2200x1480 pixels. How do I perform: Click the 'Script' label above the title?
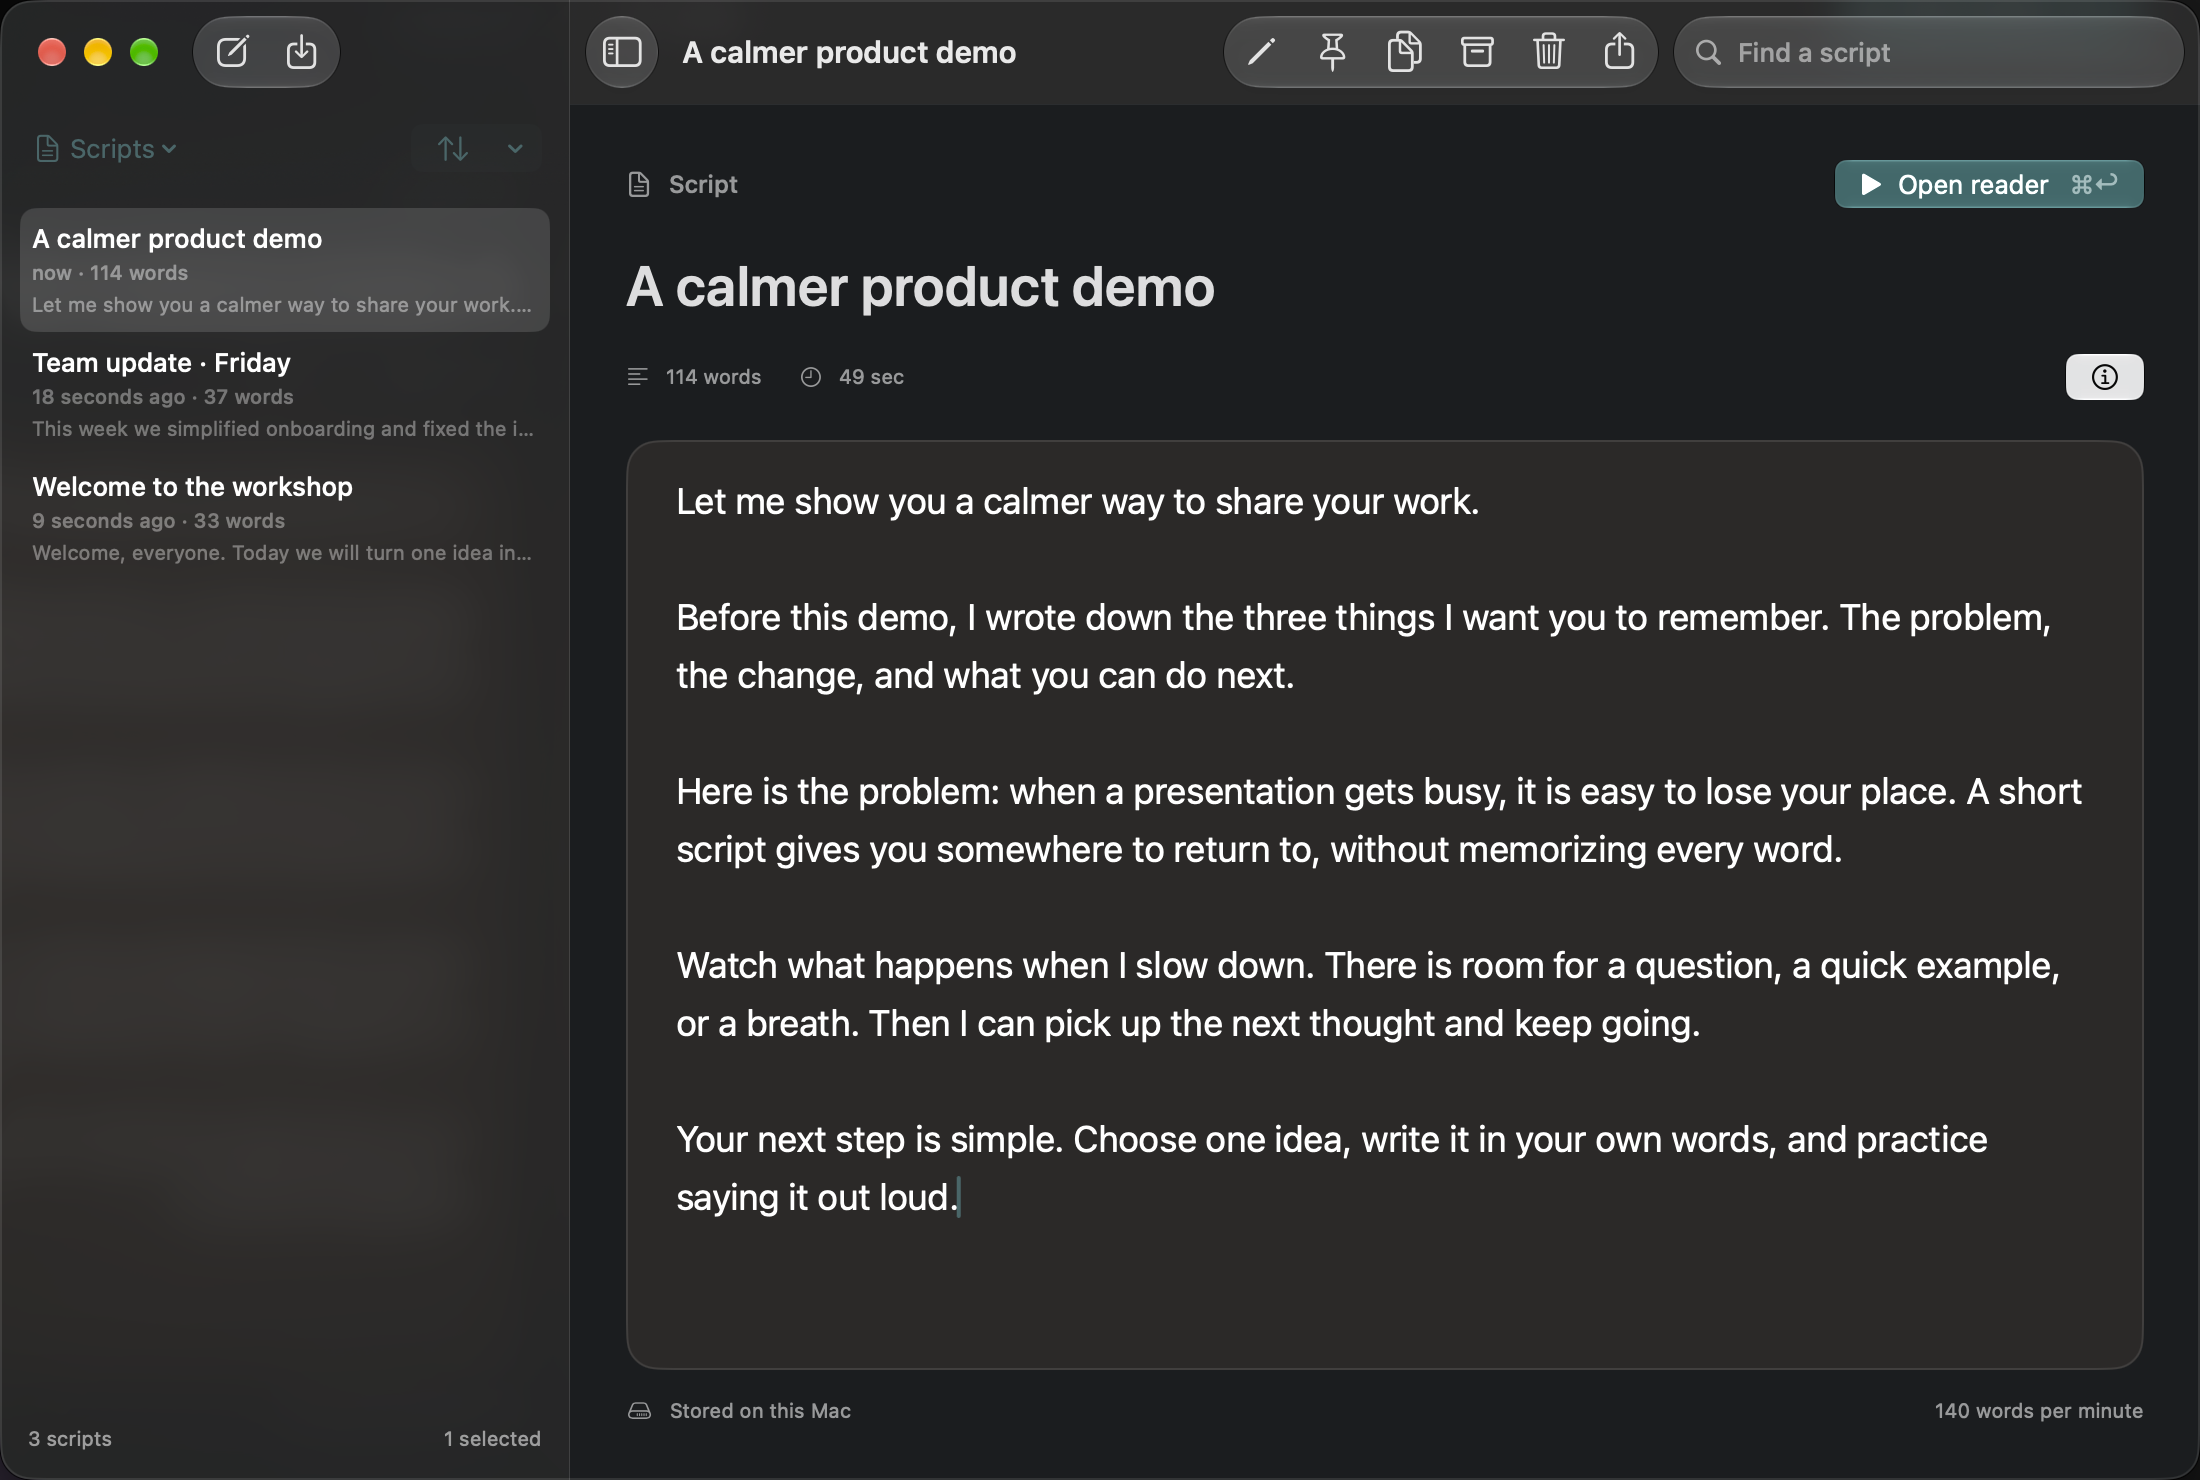click(703, 185)
